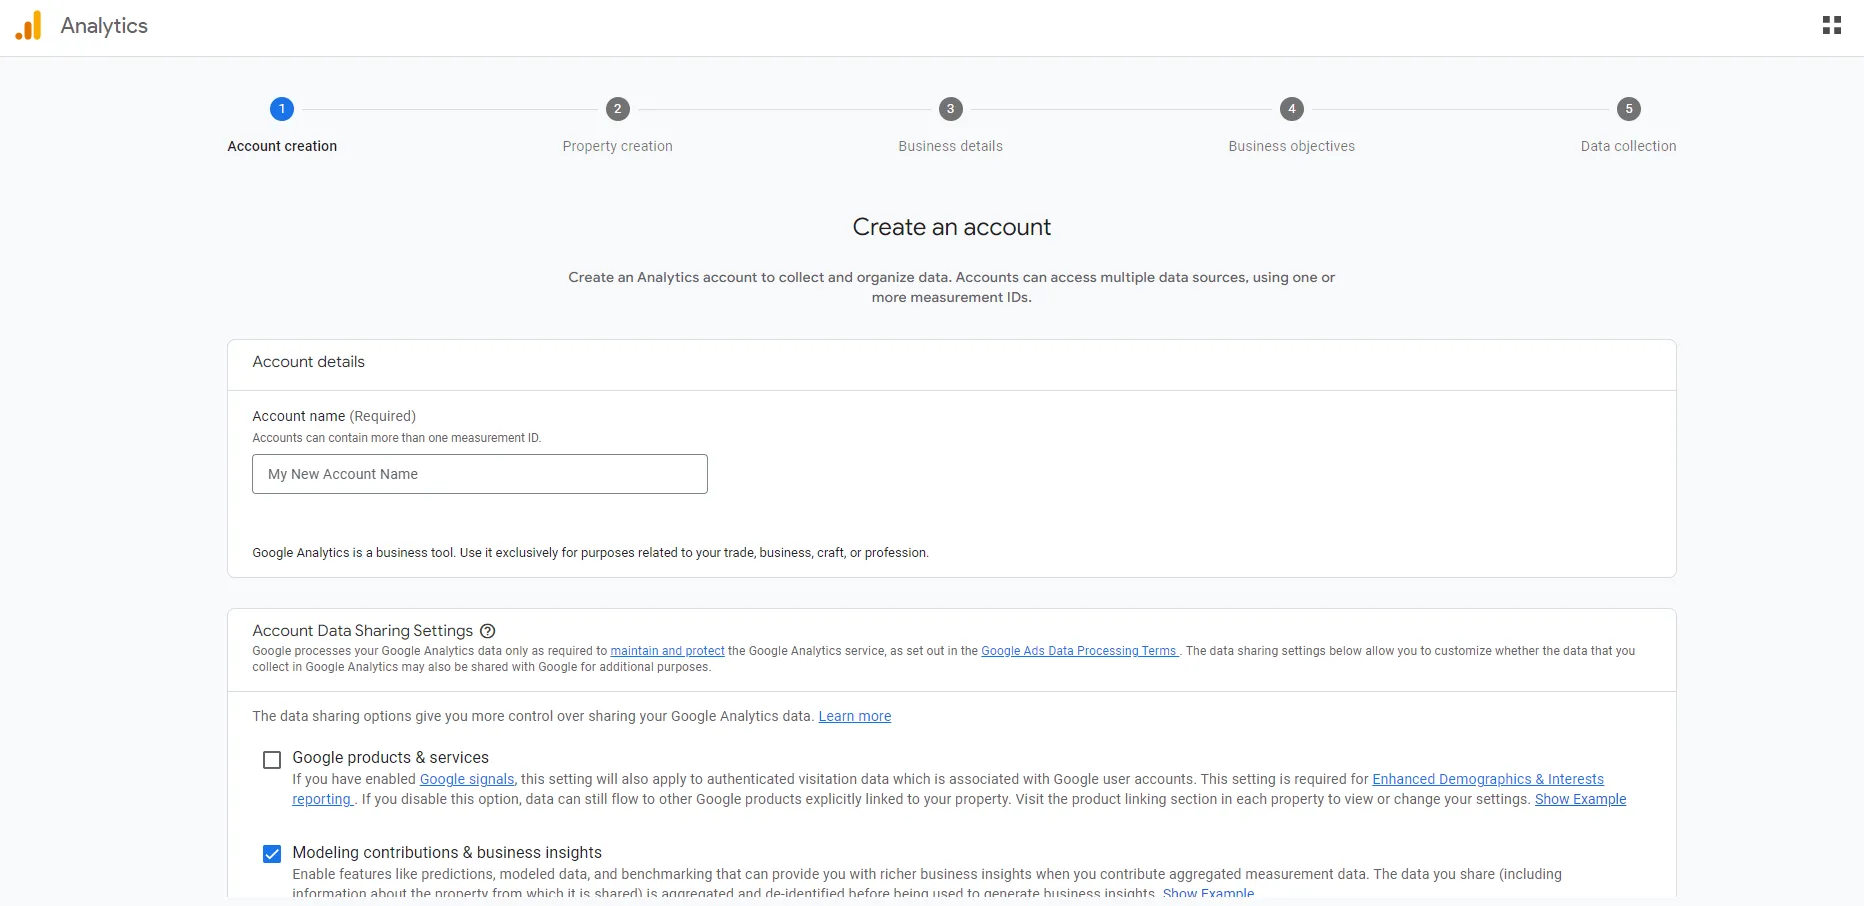Click step circle 2 for Property creation
Viewport: 1864px width, 906px height.
pyautogui.click(x=618, y=110)
